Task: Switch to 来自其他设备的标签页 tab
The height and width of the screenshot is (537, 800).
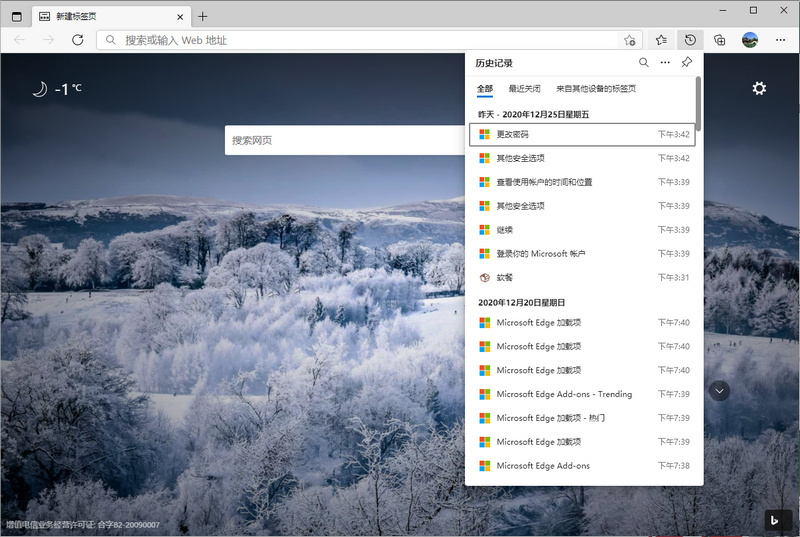Action: (x=596, y=89)
